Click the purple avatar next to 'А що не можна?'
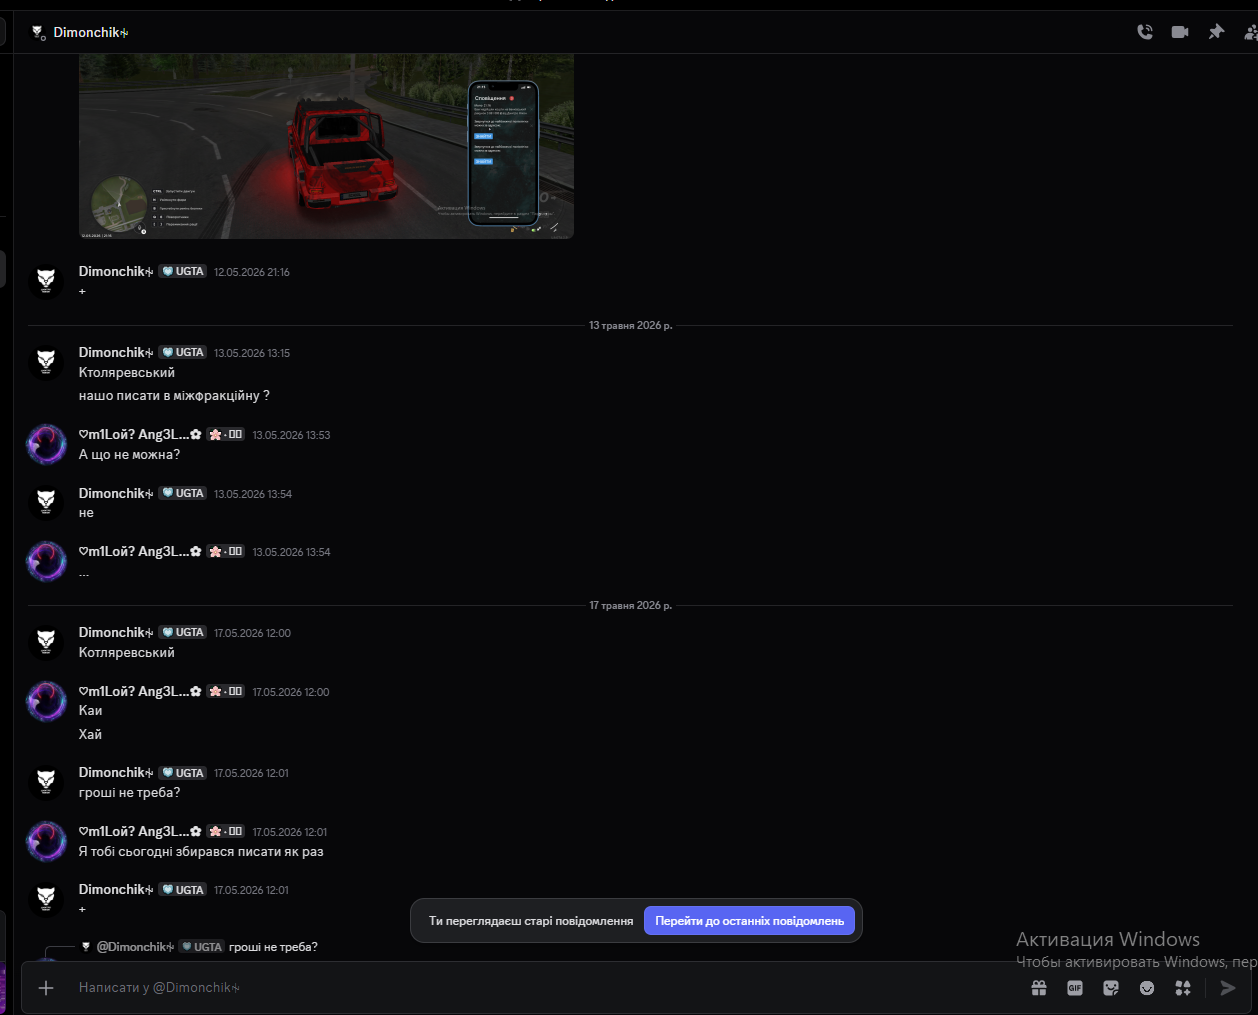The image size is (1258, 1015). coord(46,444)
